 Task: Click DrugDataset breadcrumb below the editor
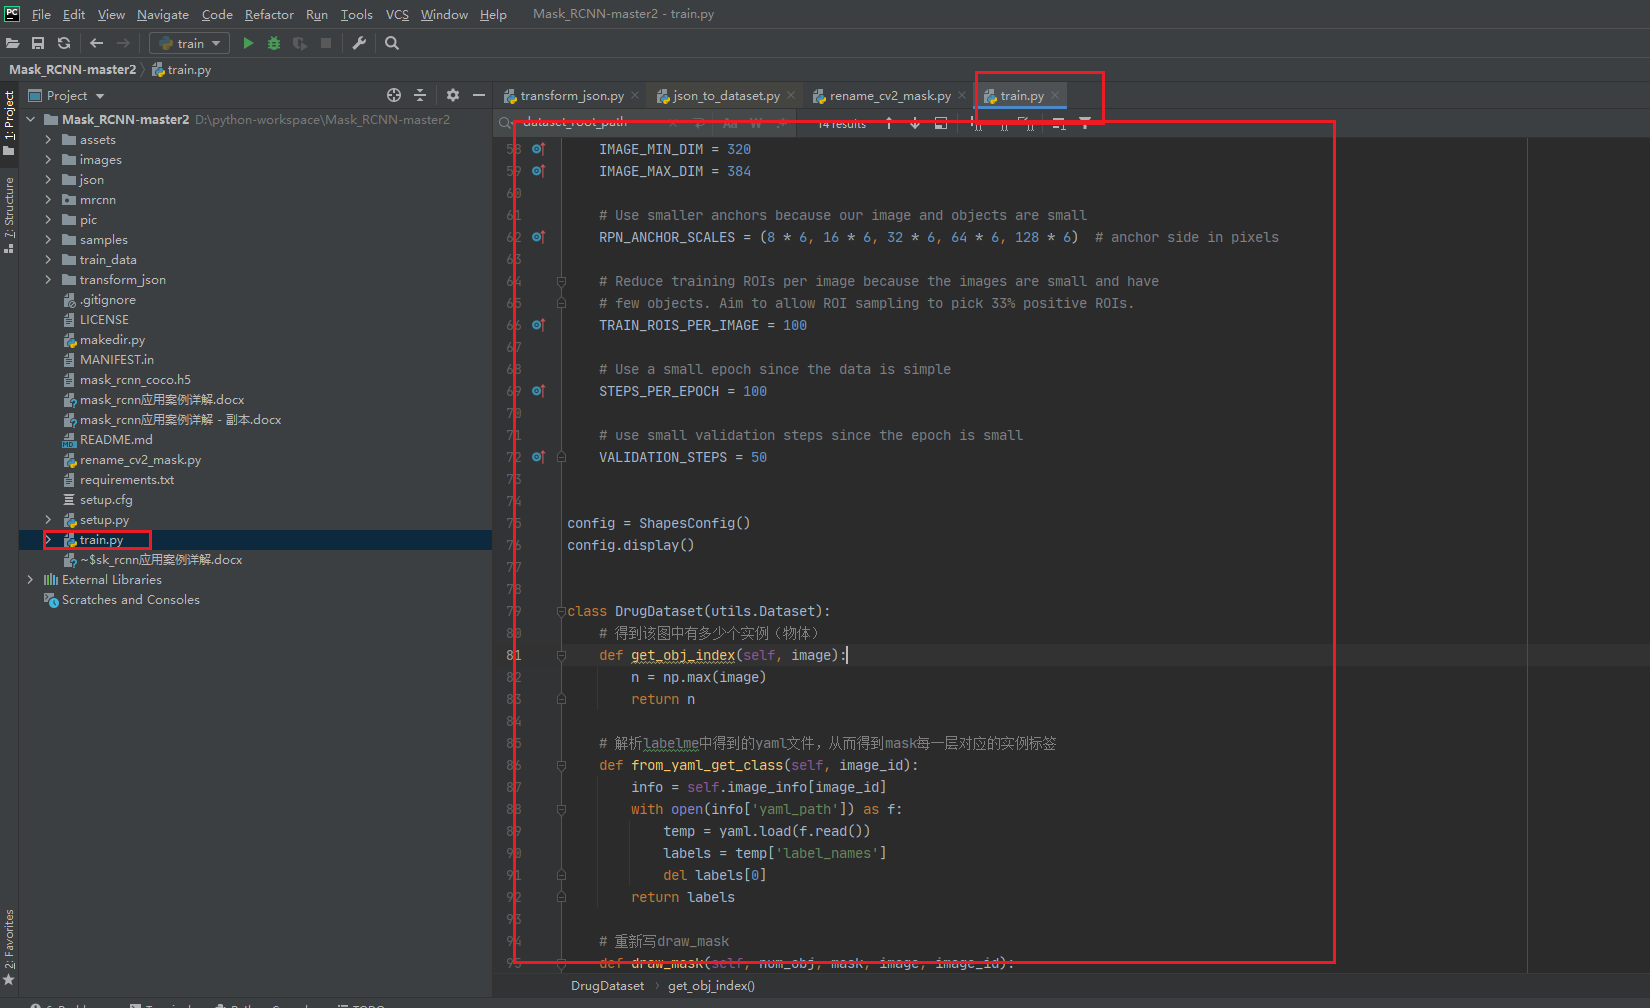tap(607, 986)
